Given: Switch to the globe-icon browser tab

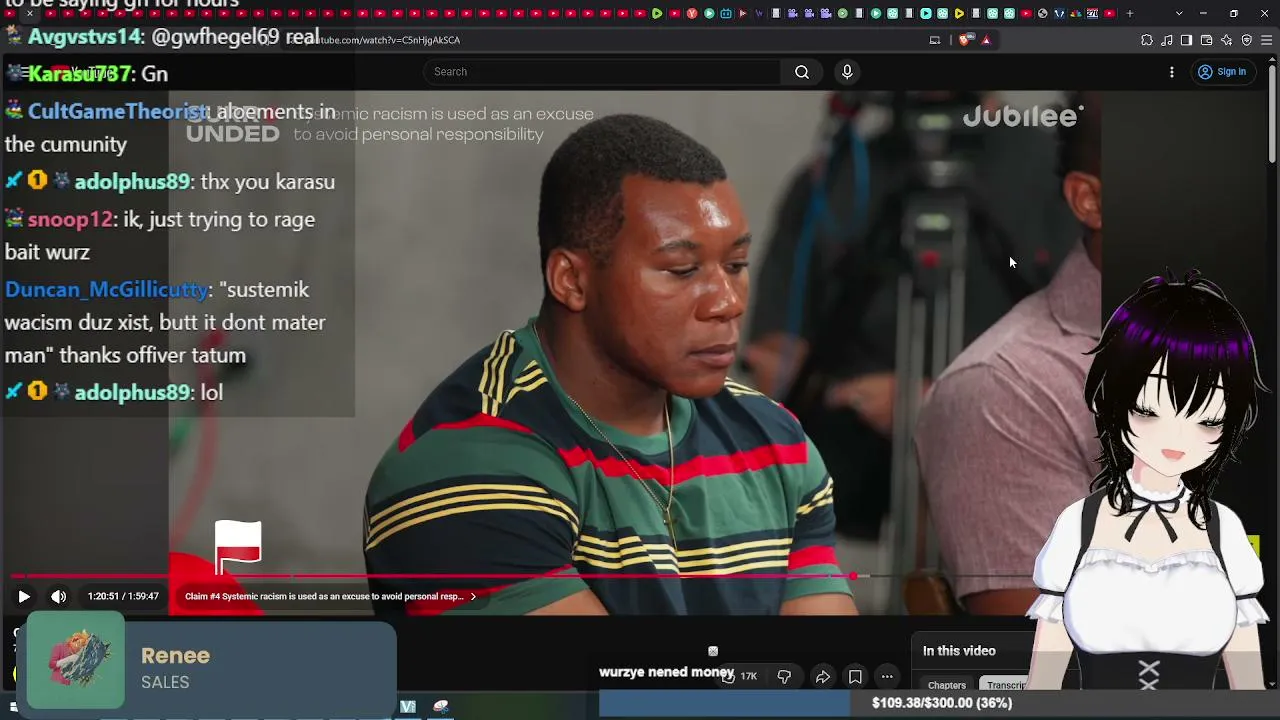Looking at the screenshot, I should click(x=1043, y=14).
